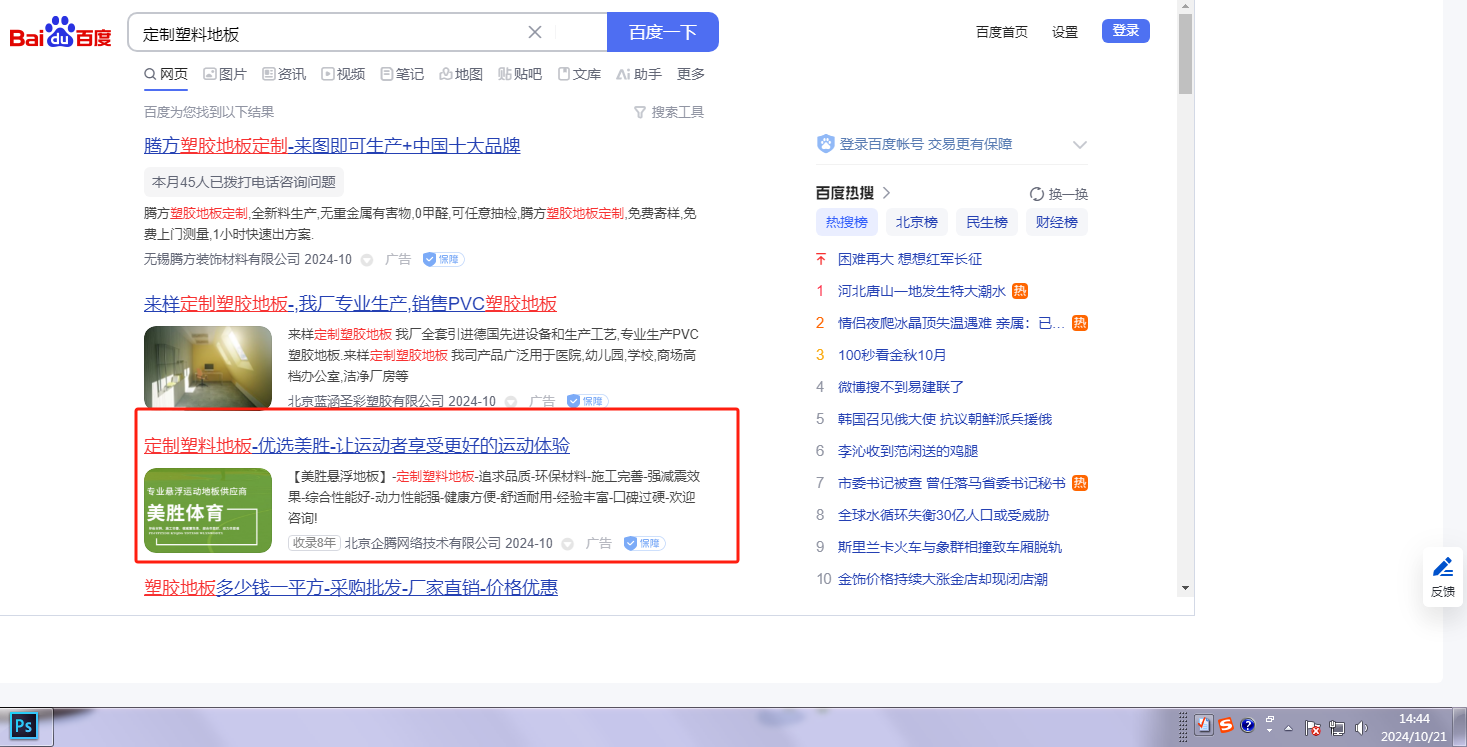
Task: Open the 定制塑料地板-优选美胜 result link
Action: 357,445
